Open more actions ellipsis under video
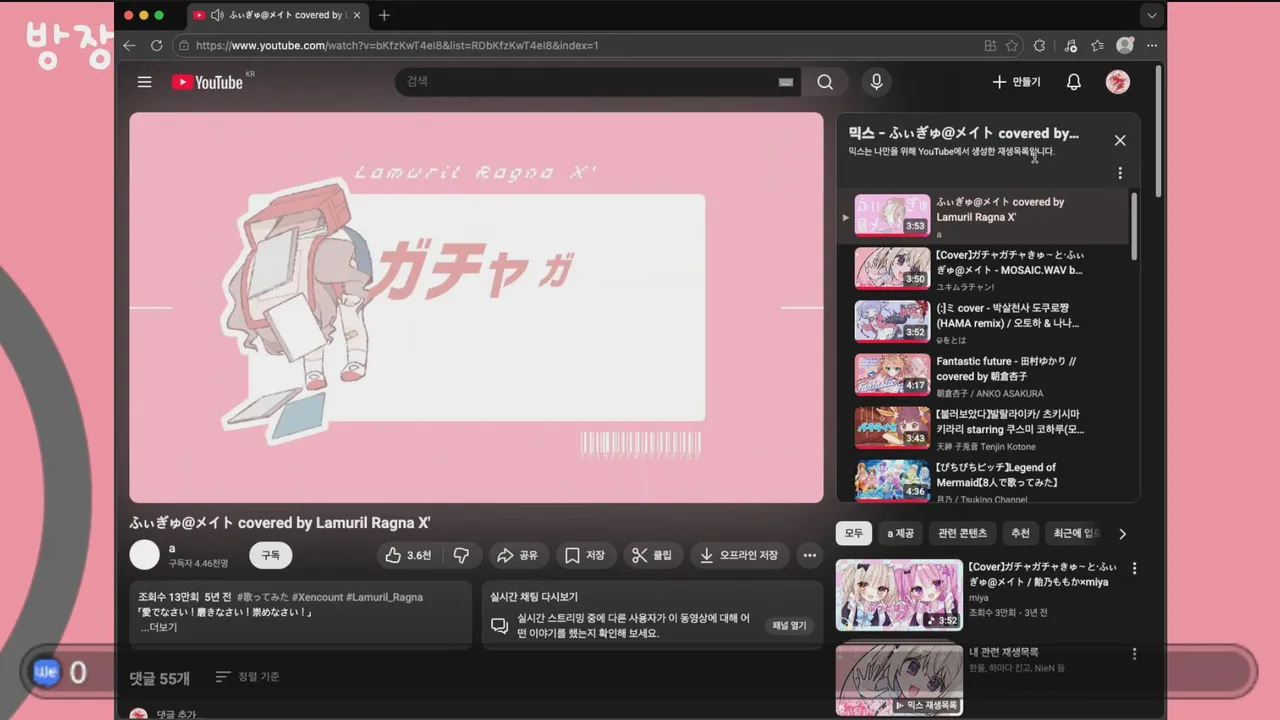This screenshot has height=720, width=1280. click(810, 555)
